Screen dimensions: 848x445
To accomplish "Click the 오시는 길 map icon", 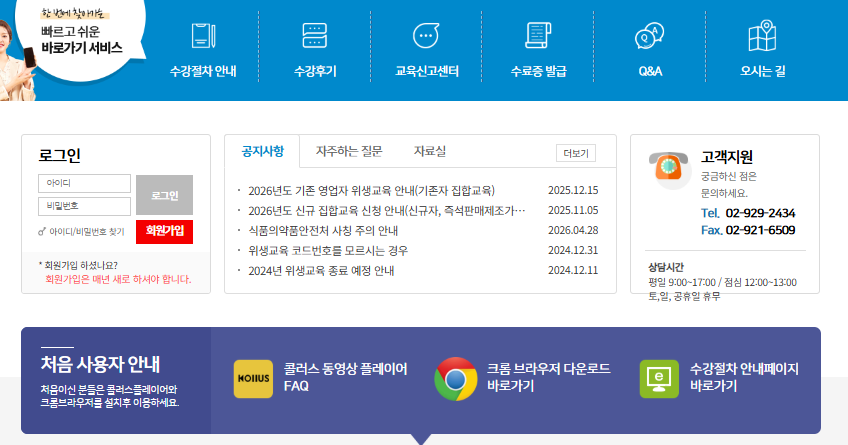I will [763, 36].
